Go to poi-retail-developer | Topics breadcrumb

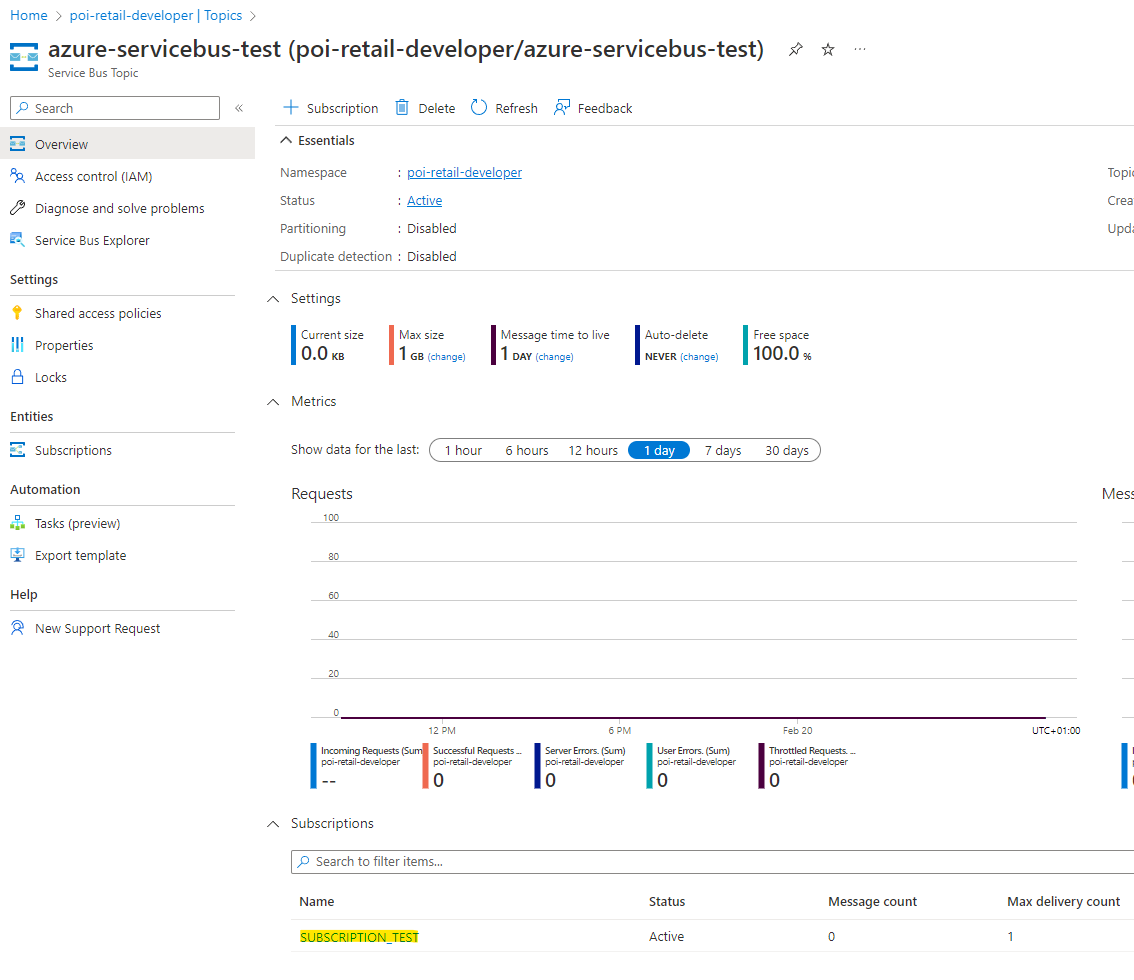(x=155, y=15)
